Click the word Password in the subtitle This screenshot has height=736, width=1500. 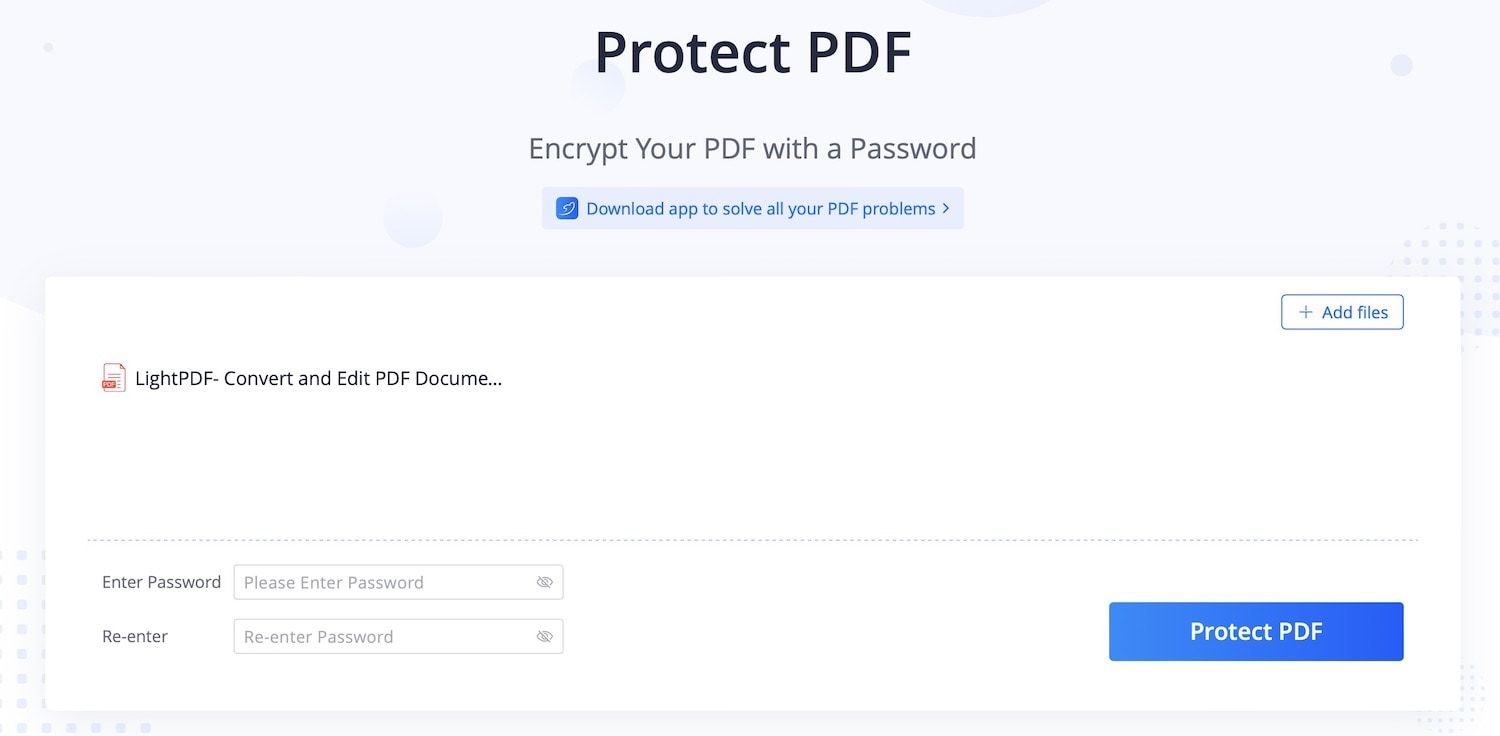(x=912, y=148)
